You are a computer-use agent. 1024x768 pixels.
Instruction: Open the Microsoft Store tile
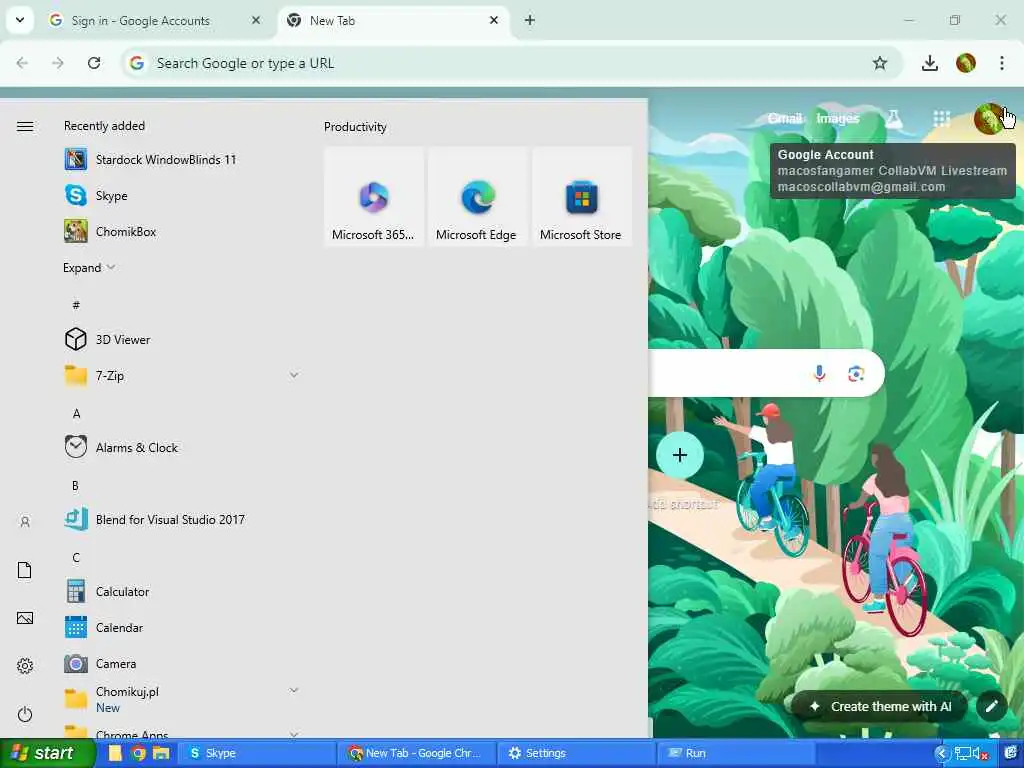point(581,197)
